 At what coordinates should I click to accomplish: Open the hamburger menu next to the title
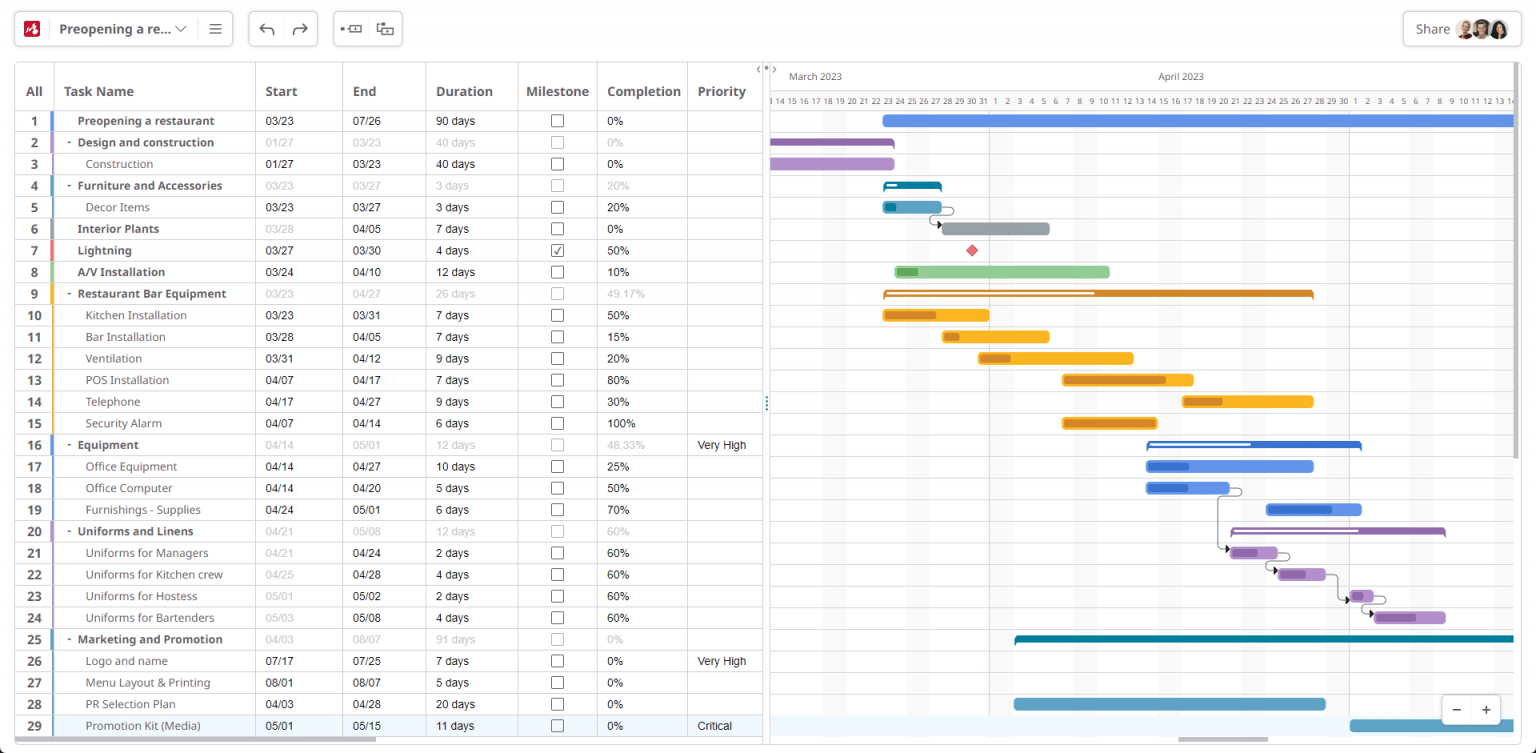214,28
